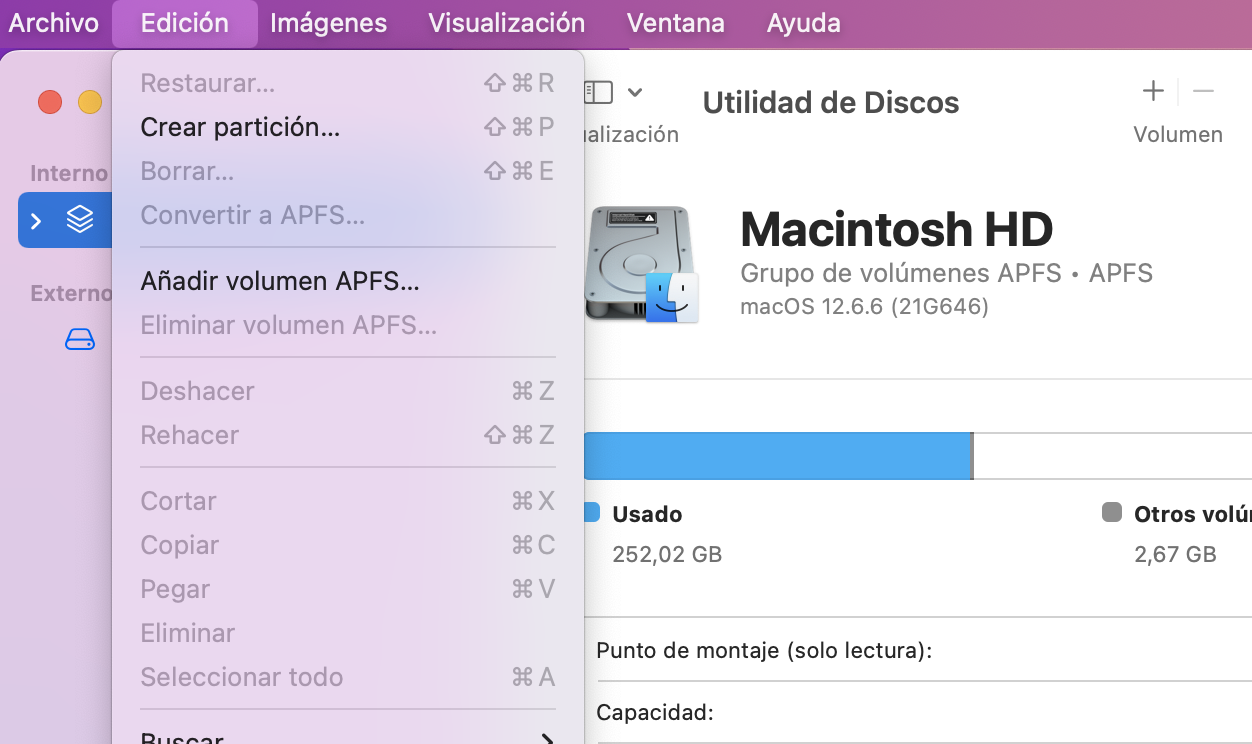This screenshot has height=744, width=1252.
Task: Select Eliminar volumen APFS… entry
Action: click(348, 325)
